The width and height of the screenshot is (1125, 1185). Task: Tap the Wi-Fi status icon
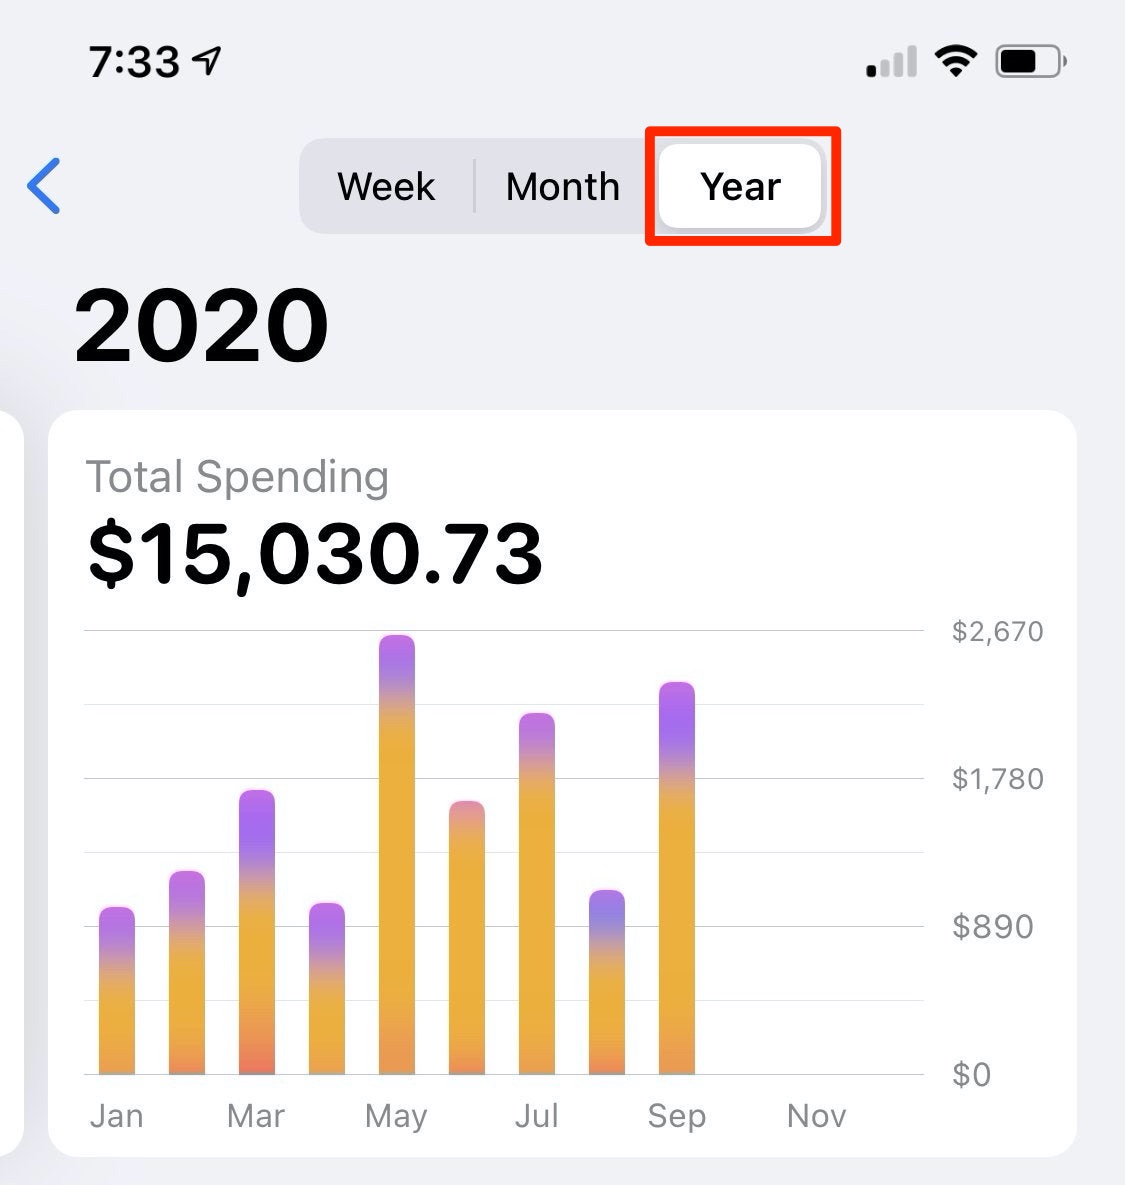956,60
